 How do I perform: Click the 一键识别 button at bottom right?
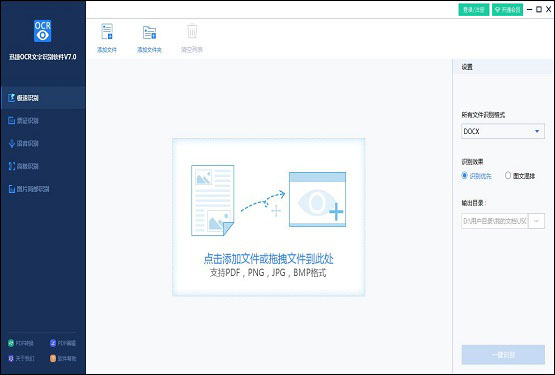coord(503,355)
